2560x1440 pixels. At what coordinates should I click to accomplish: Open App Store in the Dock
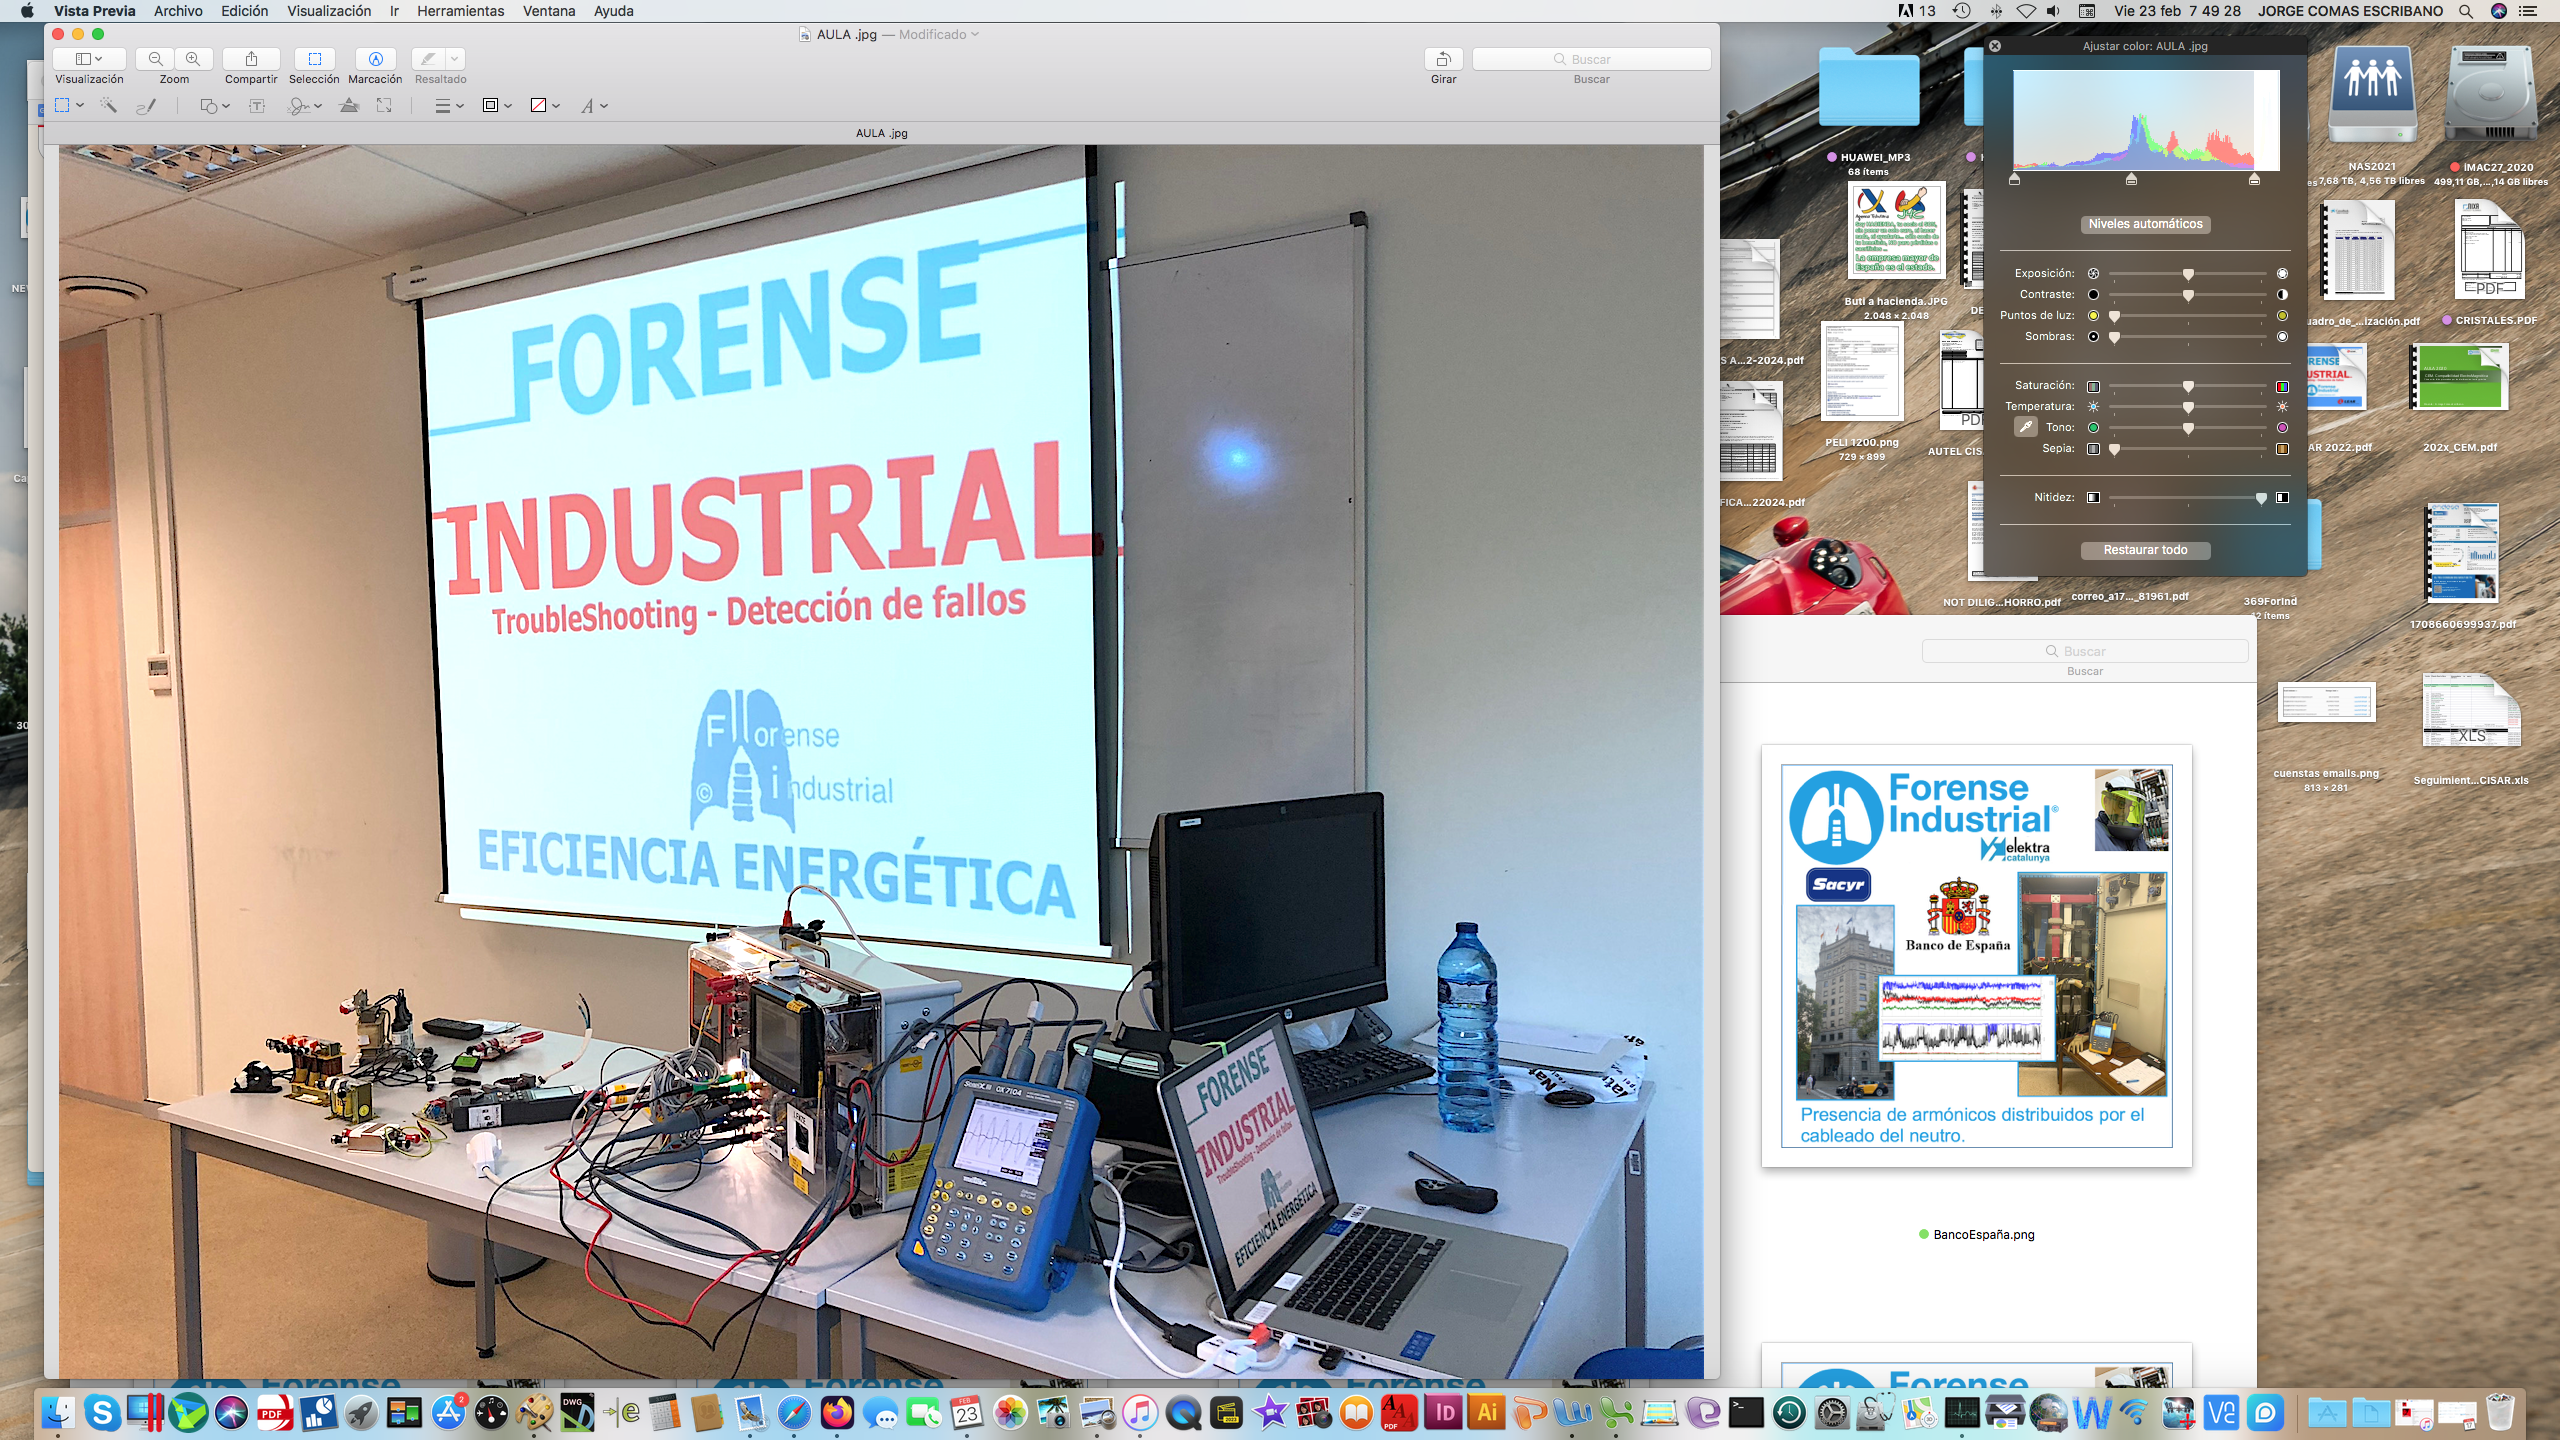[x=448, y=1413]
